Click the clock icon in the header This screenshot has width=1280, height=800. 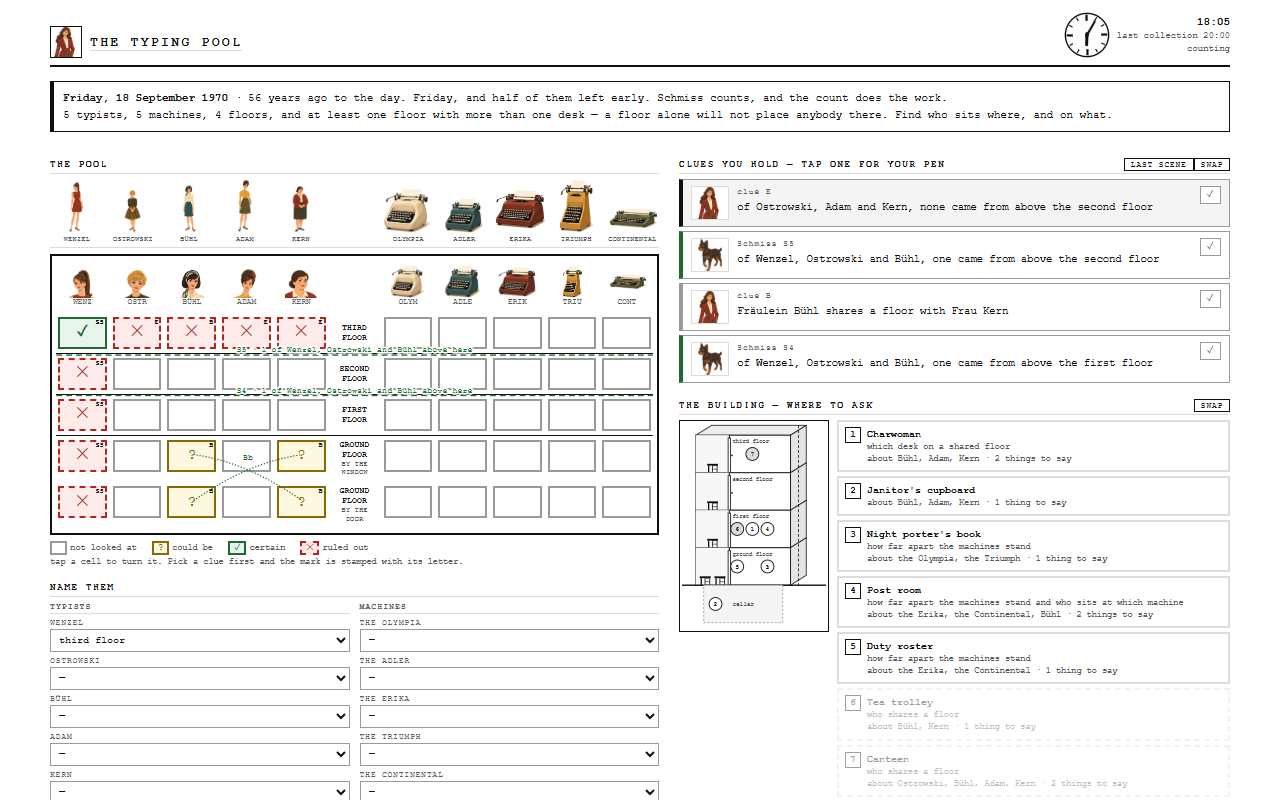coord(1087,35)
